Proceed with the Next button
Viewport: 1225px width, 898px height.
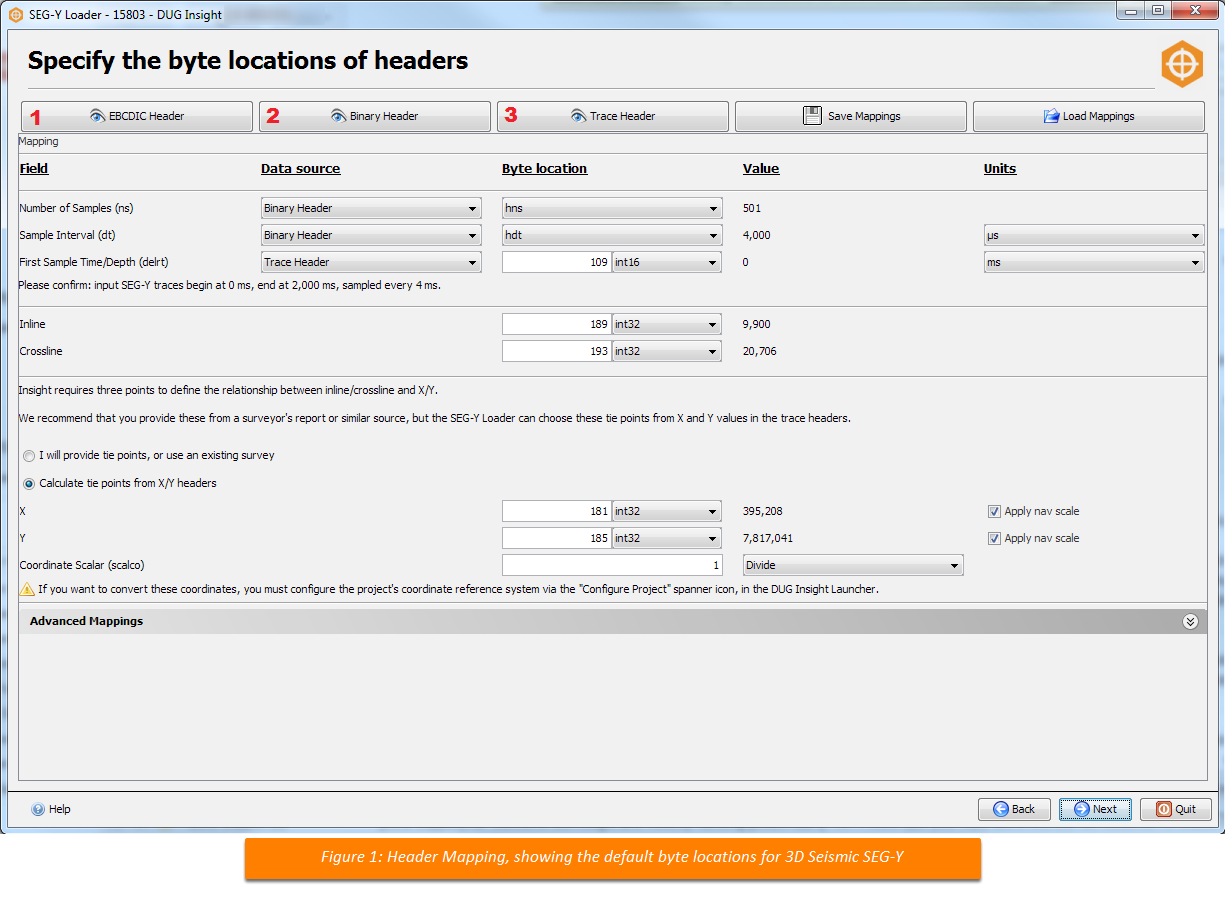coord(1096,809)
